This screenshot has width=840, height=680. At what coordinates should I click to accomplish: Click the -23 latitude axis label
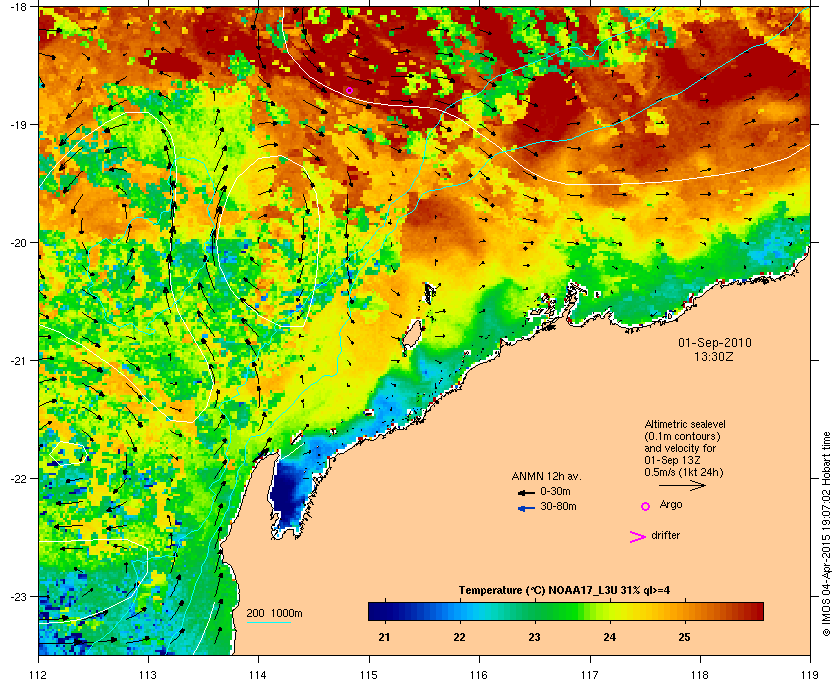click(17, 596)
